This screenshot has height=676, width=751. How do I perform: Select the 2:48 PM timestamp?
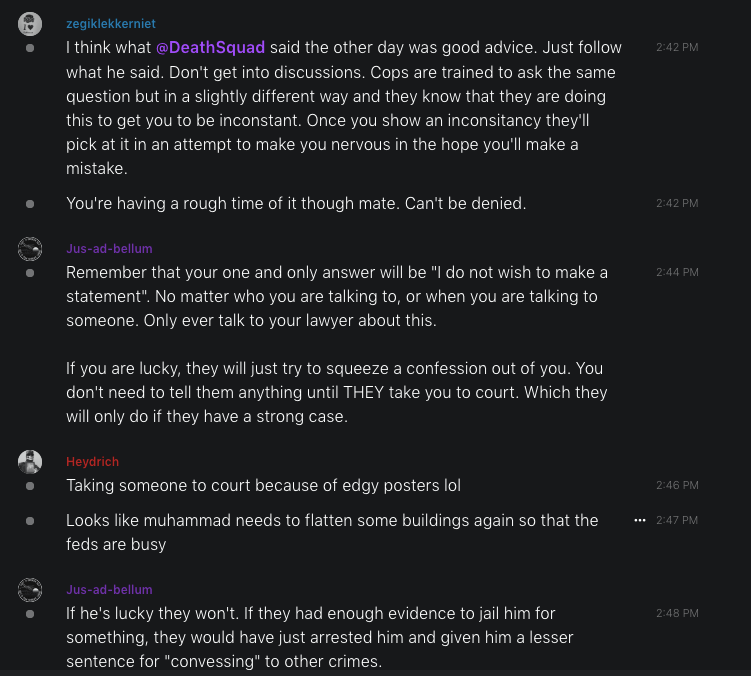click(677, 614)
